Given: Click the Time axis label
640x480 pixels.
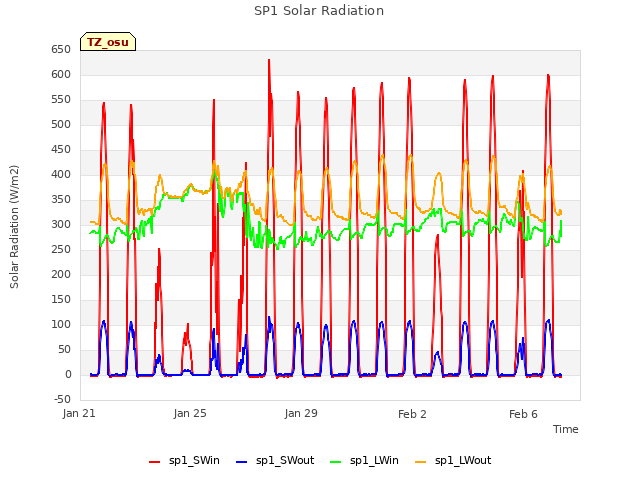Looking at the screenshot, I should click(565, 429).
